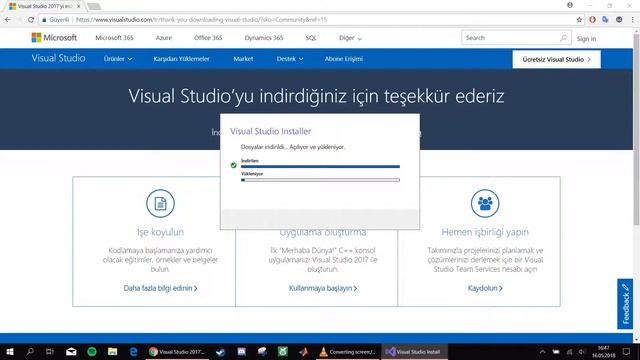640x360 pixels.
Task: Click the Yükleniyor progress bar in installer
Action: (x=320, y=180)
